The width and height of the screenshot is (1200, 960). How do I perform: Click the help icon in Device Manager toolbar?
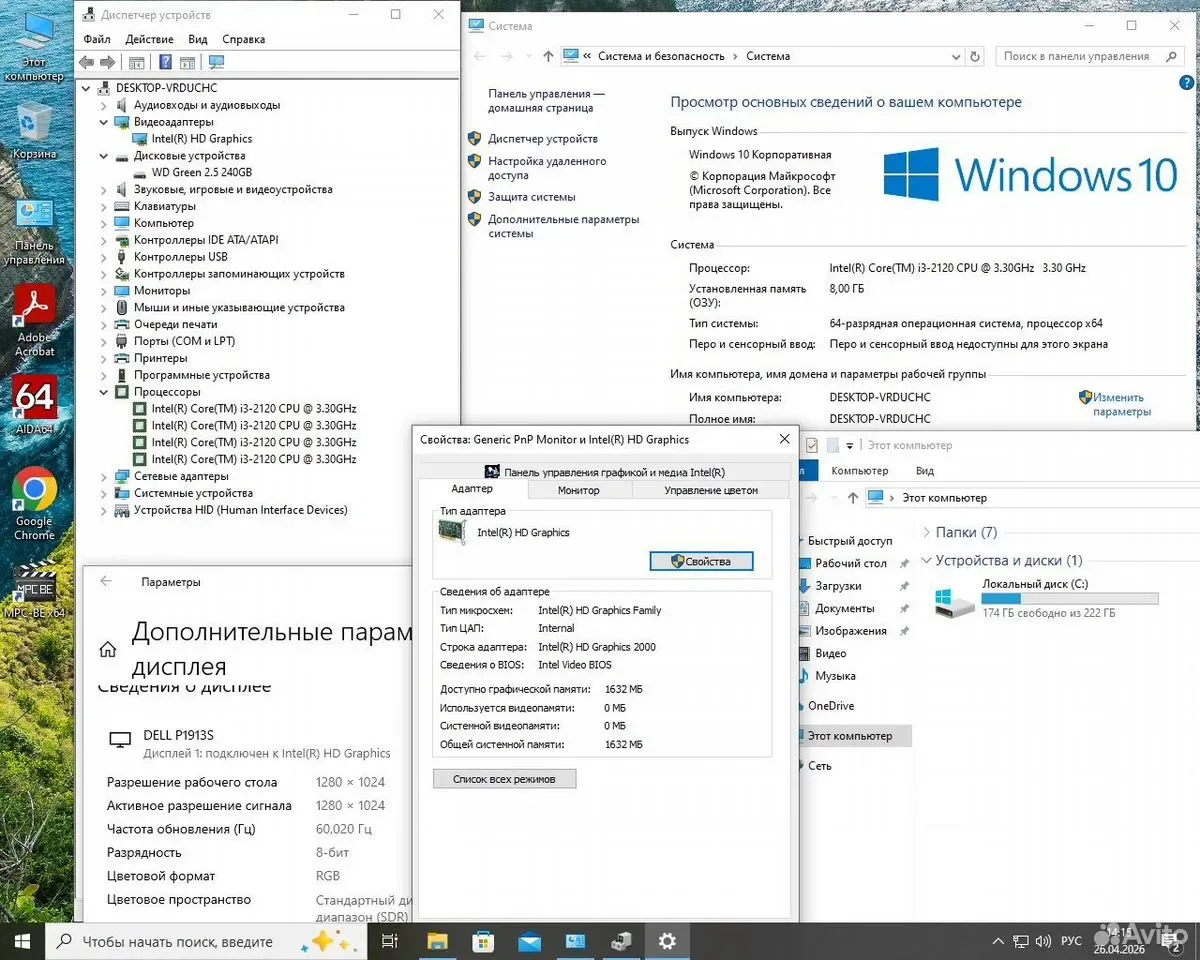(x=165, y=62)
